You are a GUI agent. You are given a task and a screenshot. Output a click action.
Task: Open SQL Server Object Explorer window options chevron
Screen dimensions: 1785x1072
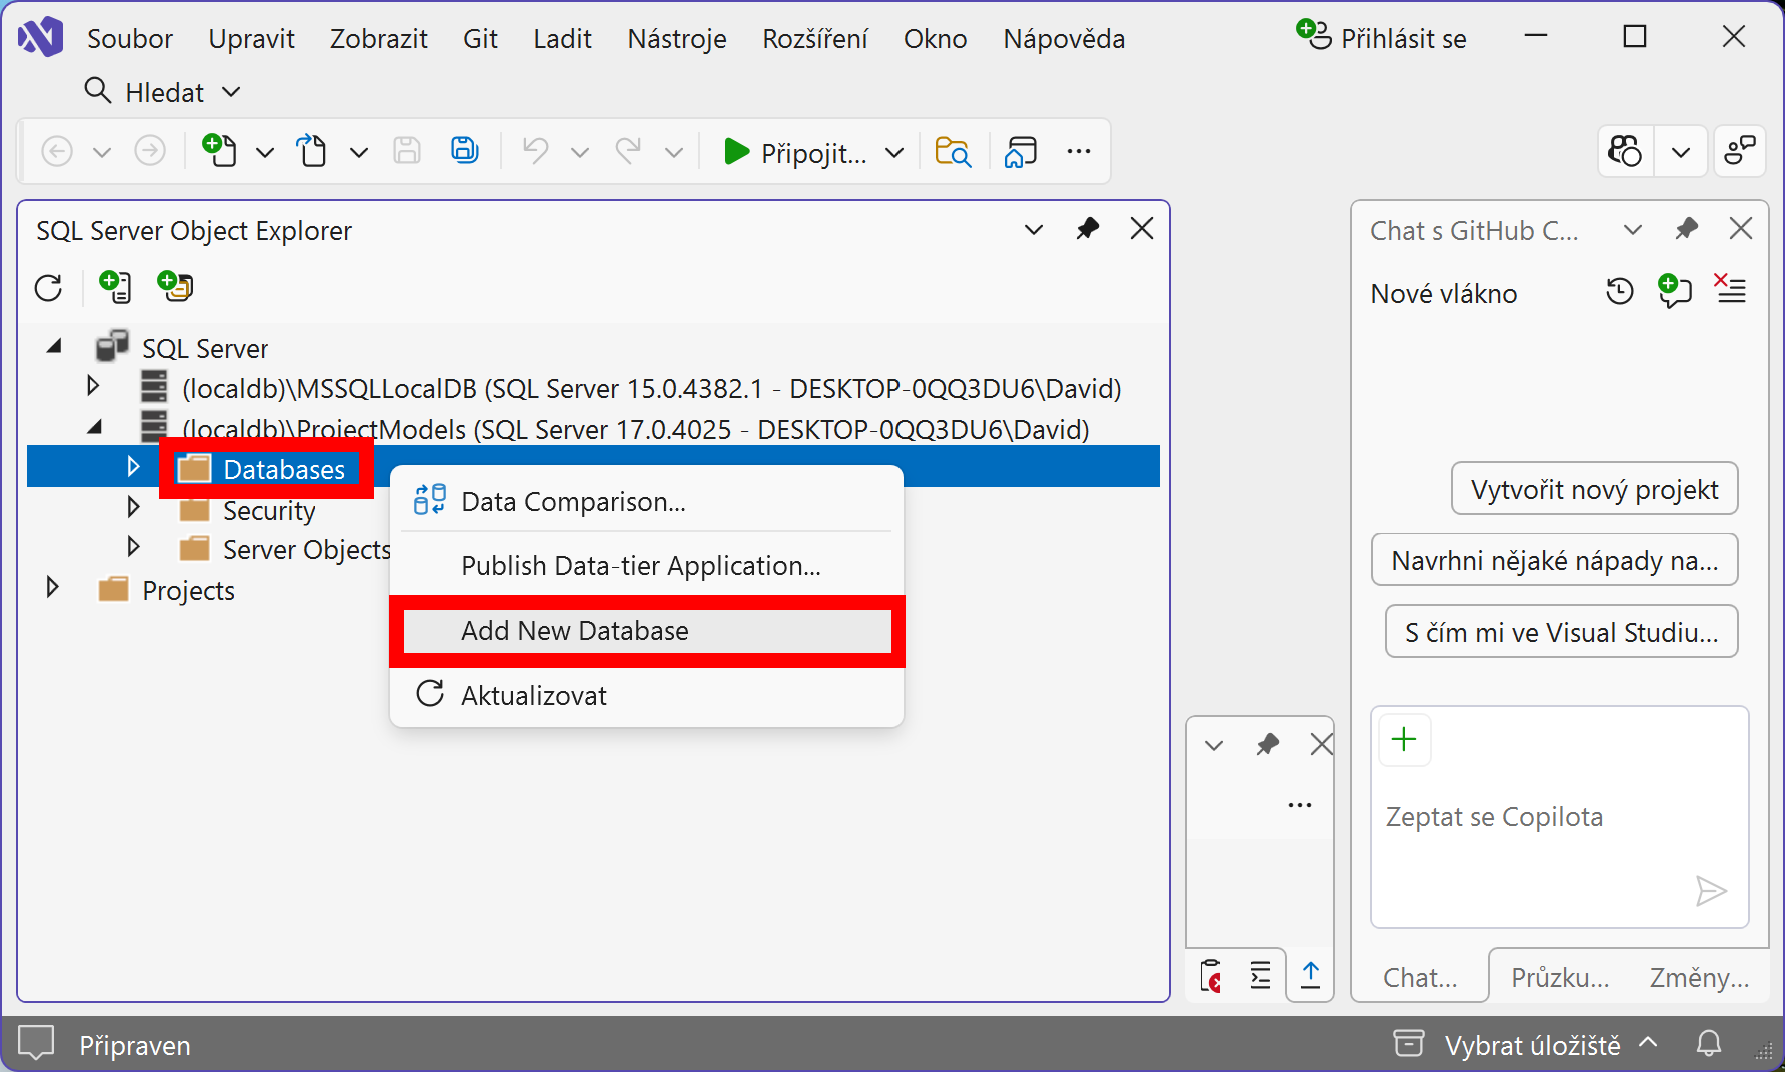pos(1034,230)
